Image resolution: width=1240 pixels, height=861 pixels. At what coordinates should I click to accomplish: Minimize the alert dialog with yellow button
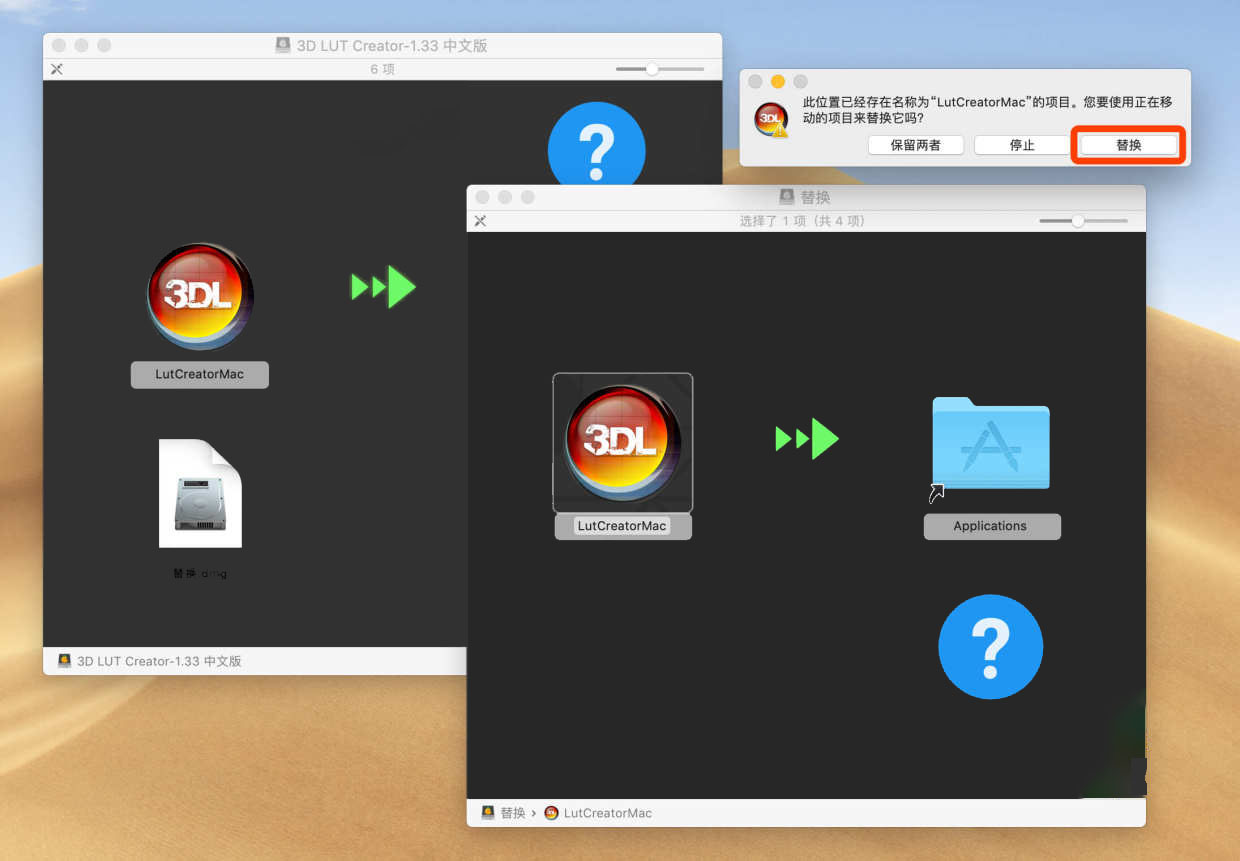click(x=778, y=81)
